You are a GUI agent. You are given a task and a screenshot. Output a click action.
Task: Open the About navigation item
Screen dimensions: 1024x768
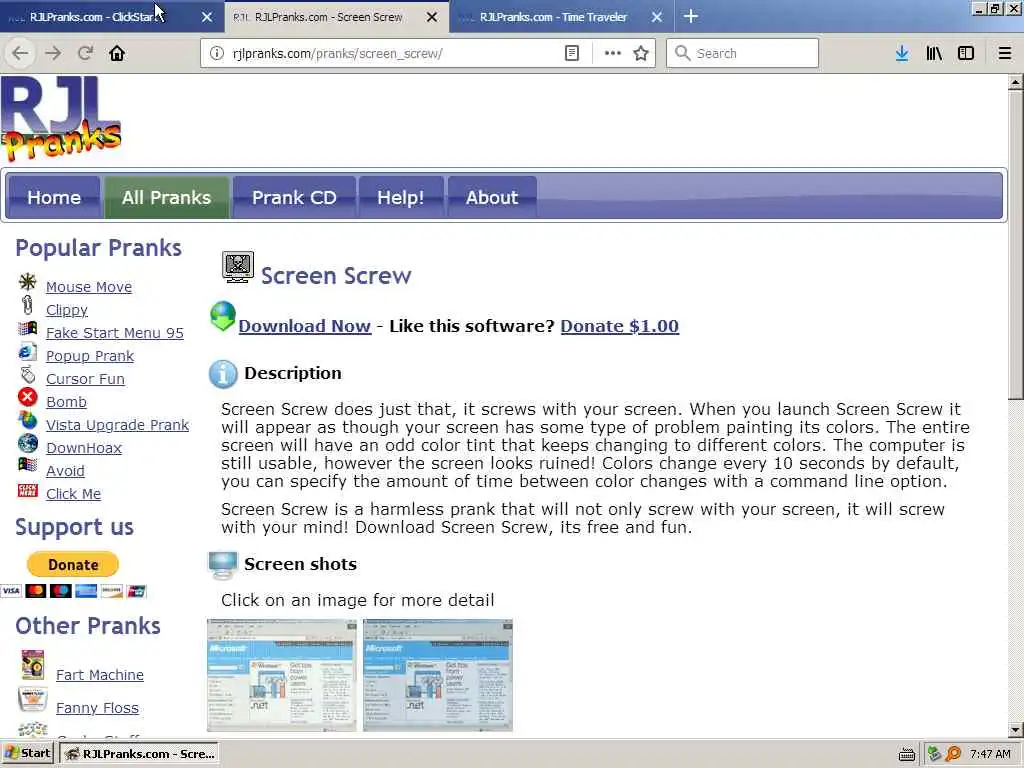492,197
